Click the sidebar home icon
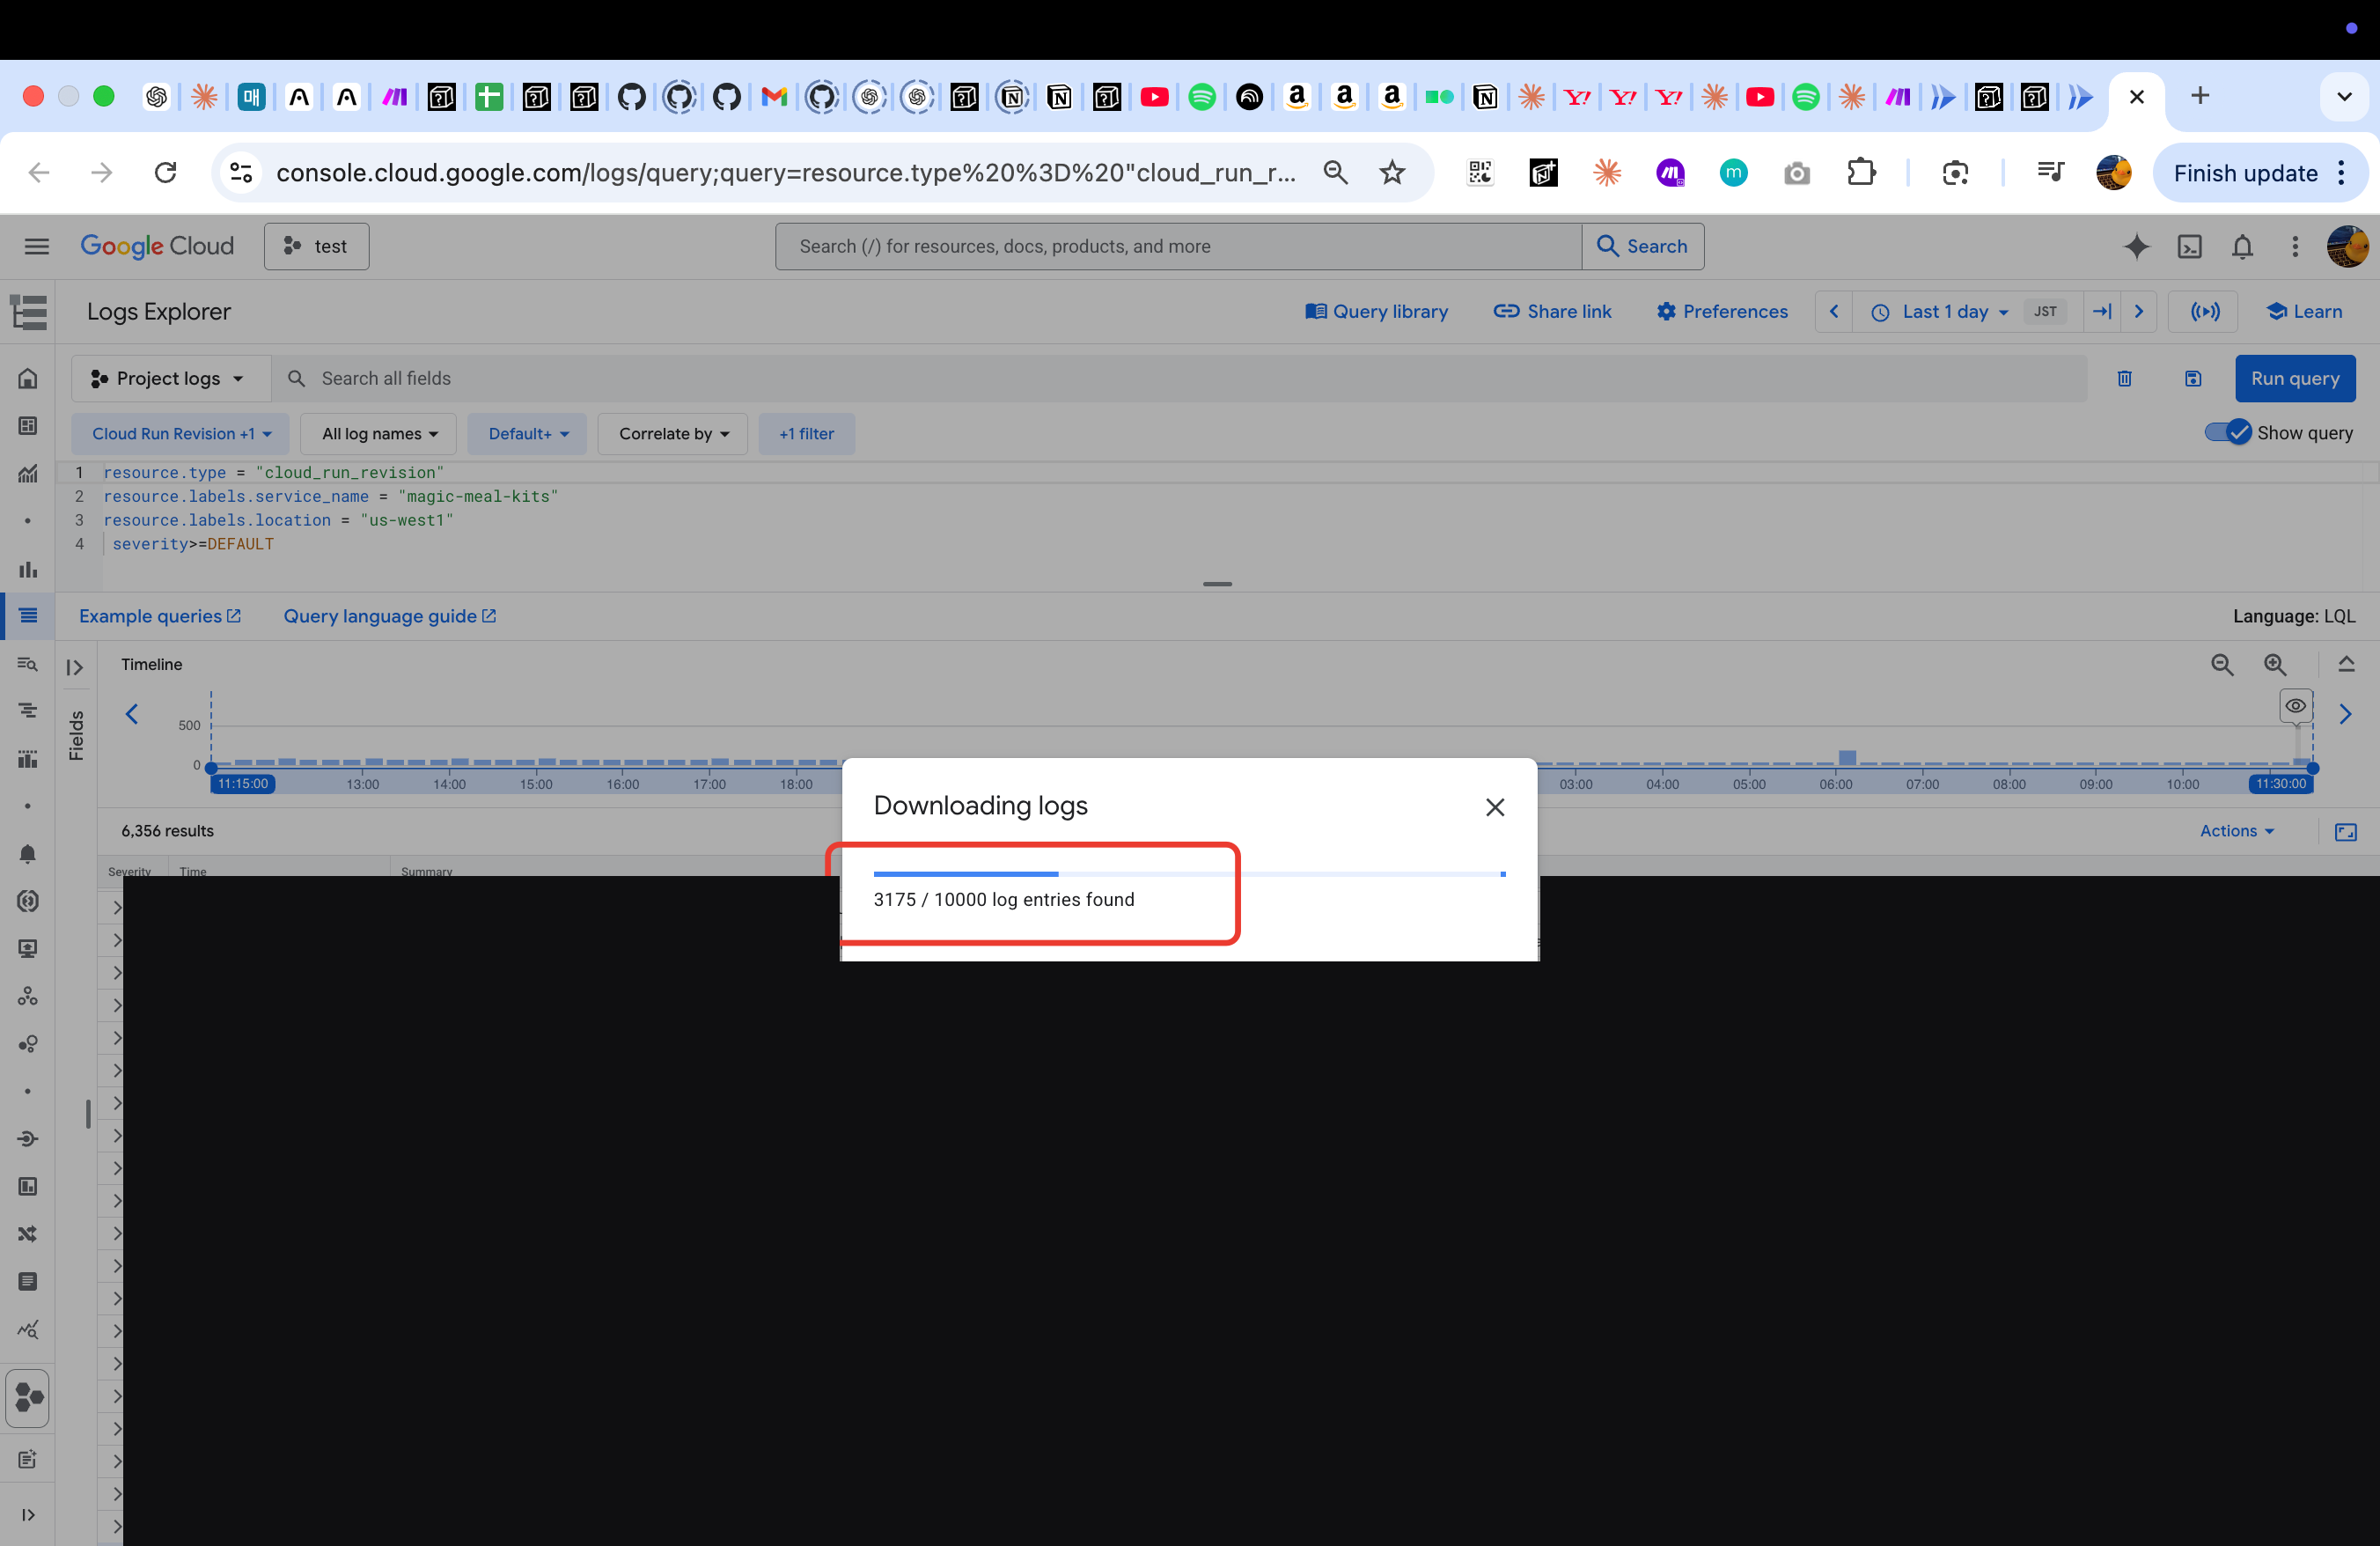The width and height of the screenshot is (2380, 1546). tap(28, 378)
